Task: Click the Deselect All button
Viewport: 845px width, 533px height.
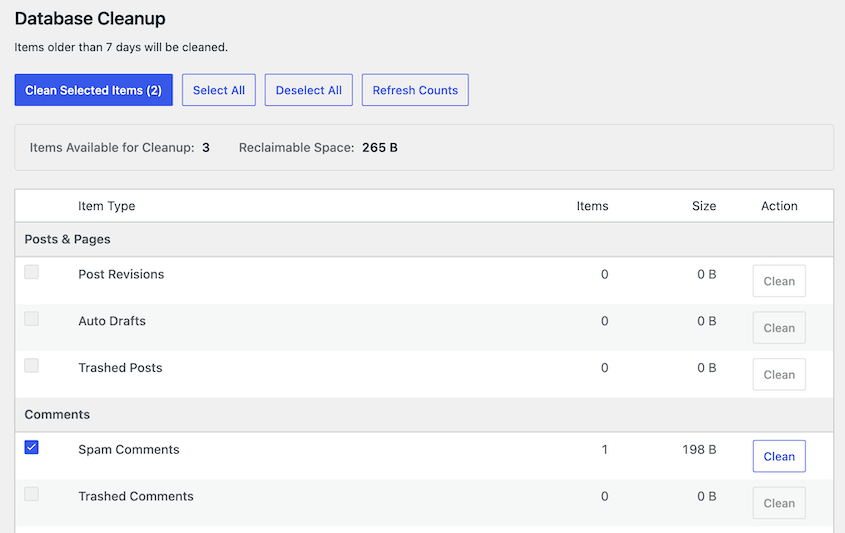Action: (x=308, y=90)
